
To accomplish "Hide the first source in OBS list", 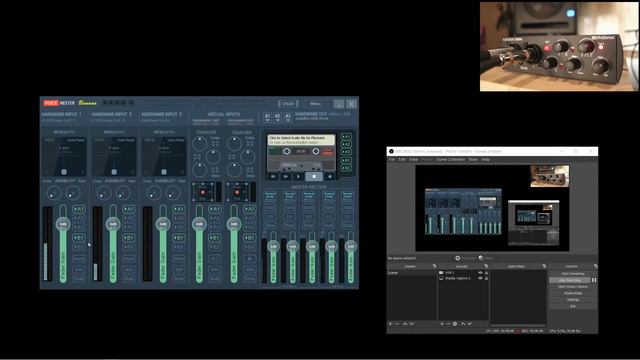I will pos(480,273).
